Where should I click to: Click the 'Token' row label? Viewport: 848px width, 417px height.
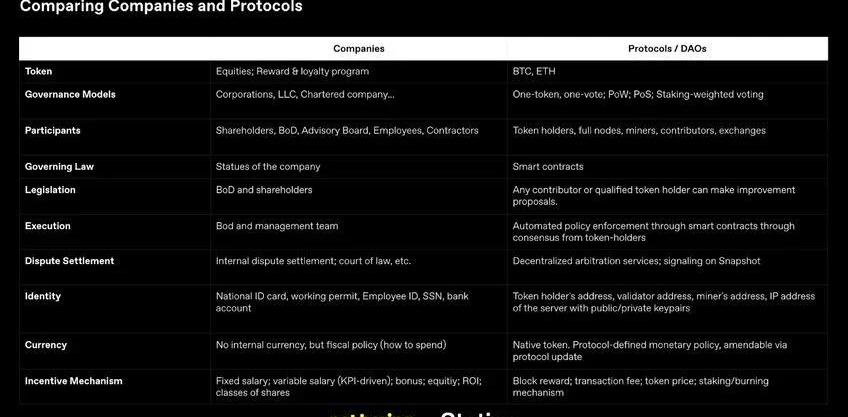tap(39, 72)
